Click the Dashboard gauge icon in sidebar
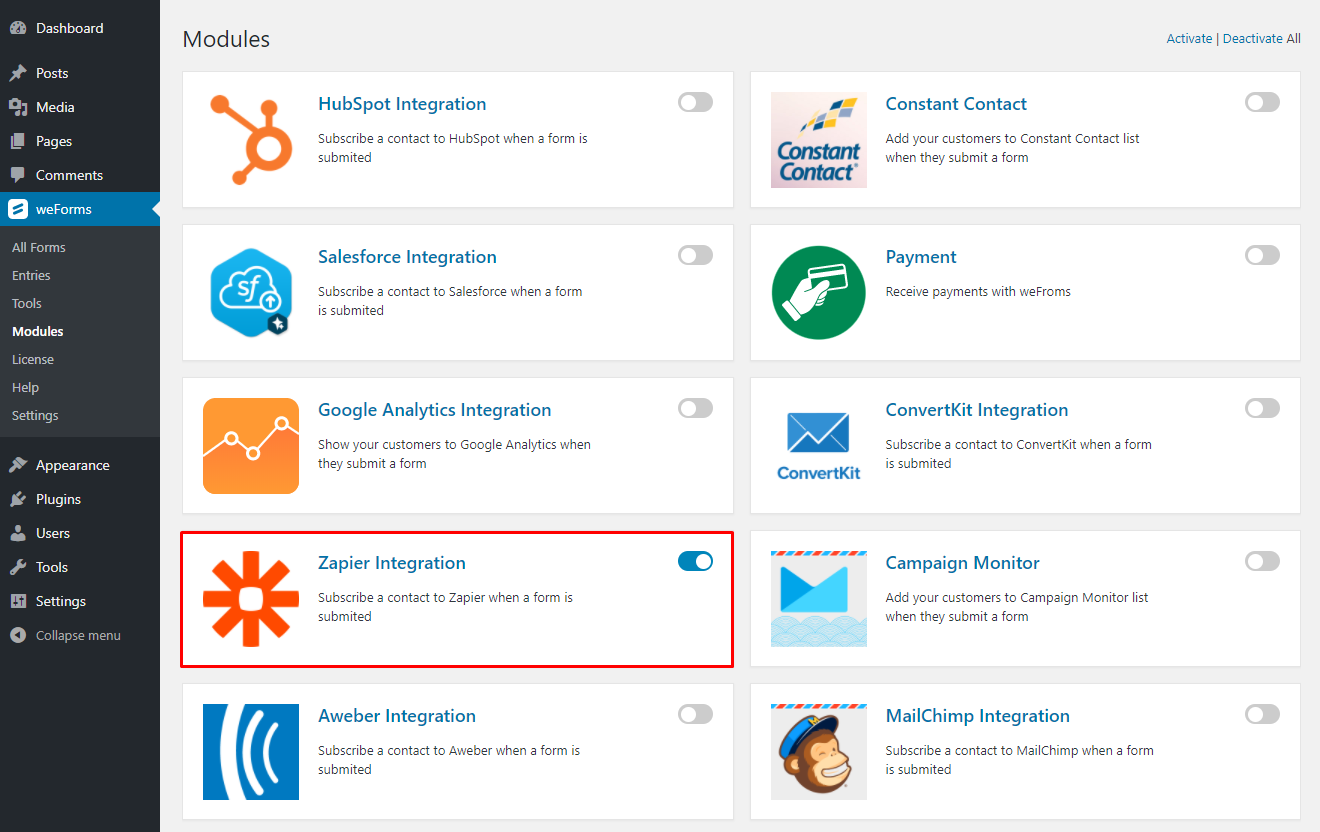Screen dimensions: 1320x832 18,28
